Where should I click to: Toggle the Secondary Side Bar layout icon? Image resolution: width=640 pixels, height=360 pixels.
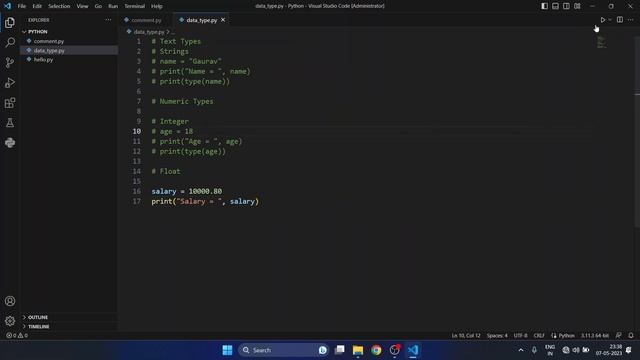[x=566, y=6]
